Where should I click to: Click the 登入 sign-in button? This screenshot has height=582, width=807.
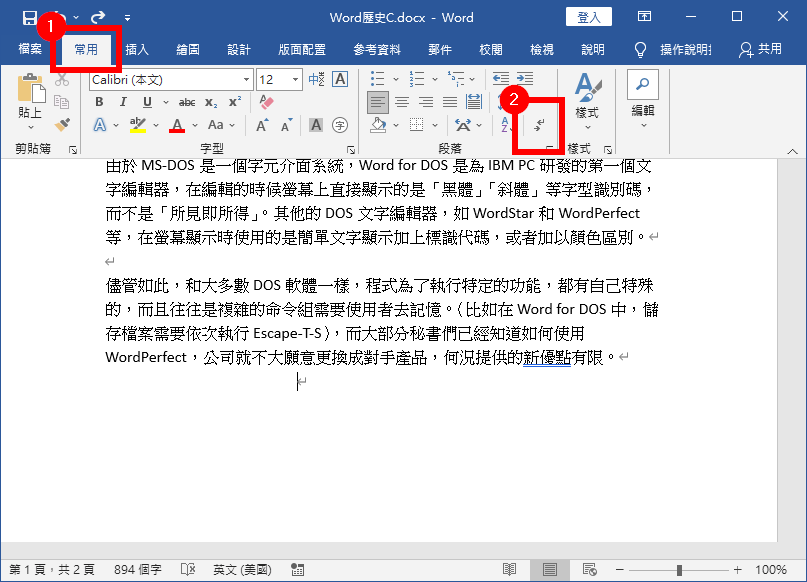click(589, 17)
